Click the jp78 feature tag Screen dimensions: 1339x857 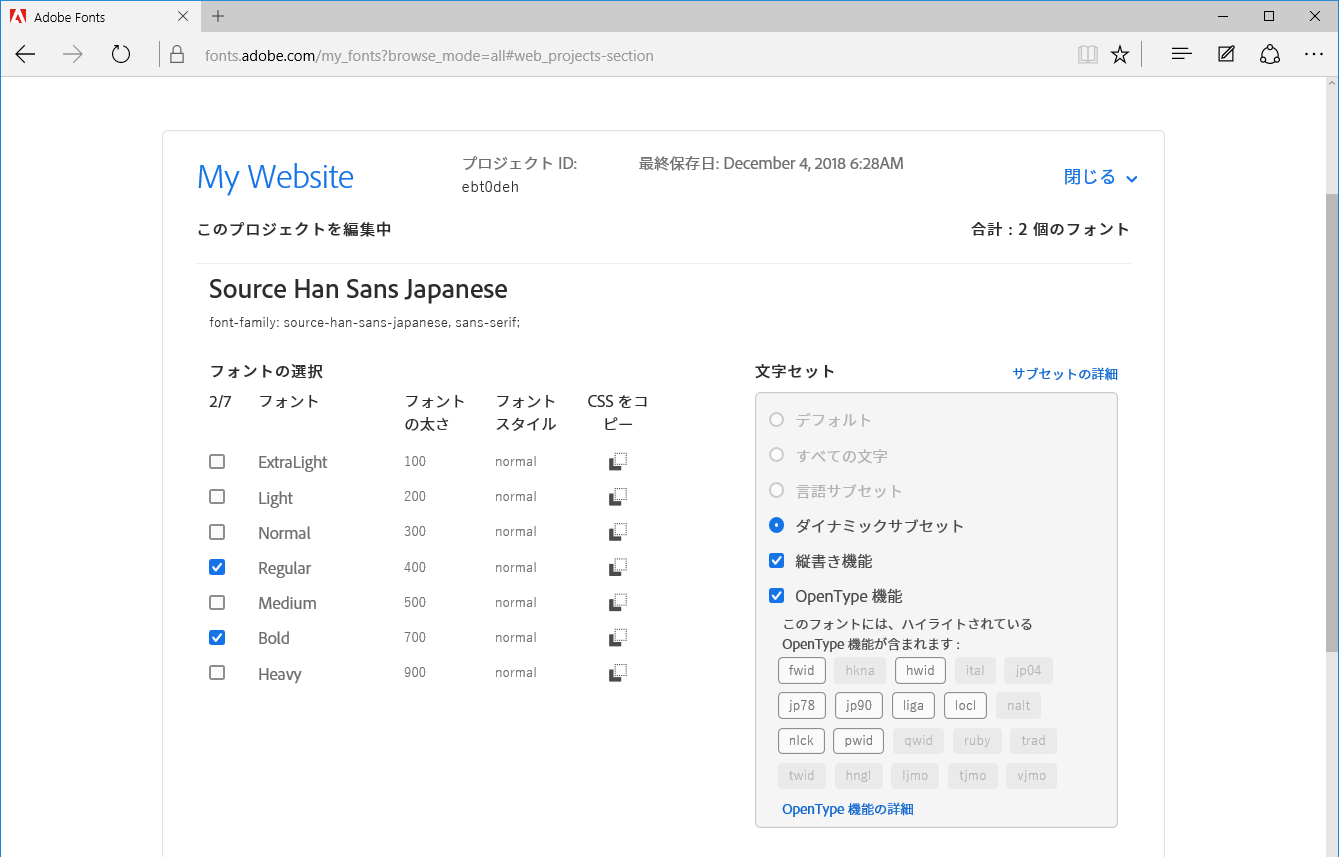(802, 706)
